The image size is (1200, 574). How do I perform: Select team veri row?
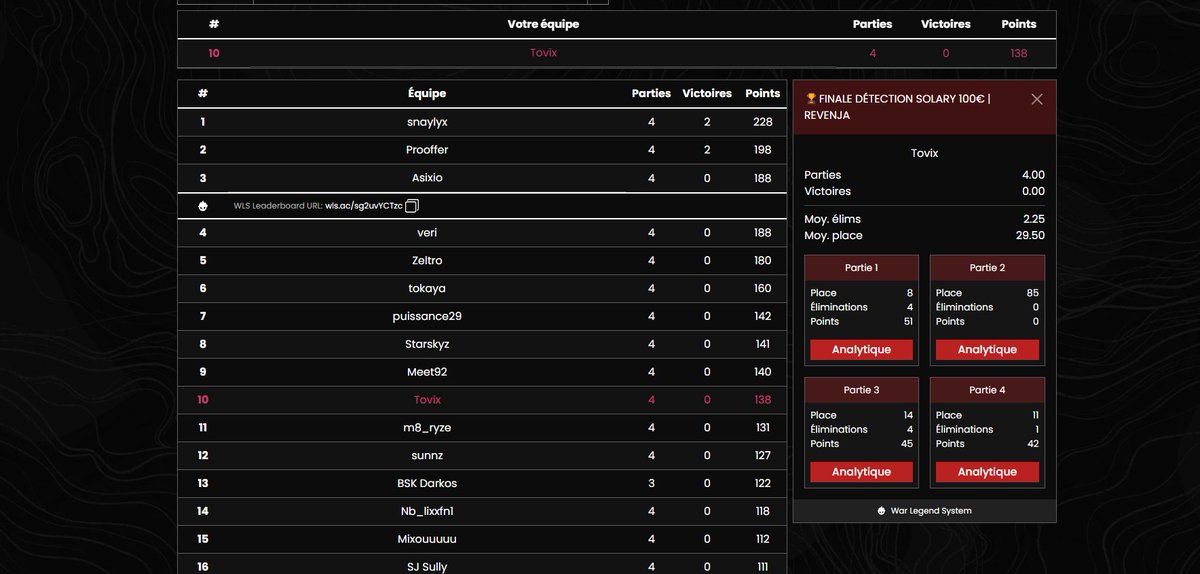tap(482, 233)
